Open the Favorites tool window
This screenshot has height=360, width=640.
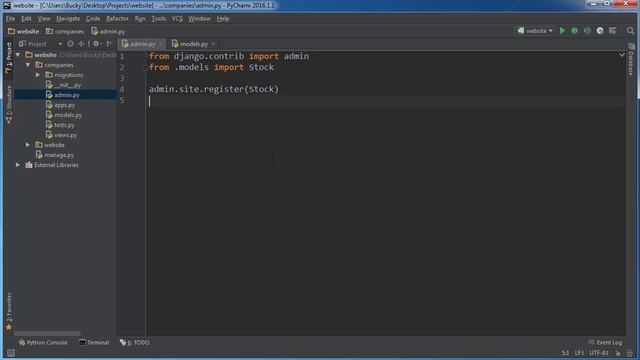[x=9, y=311]
